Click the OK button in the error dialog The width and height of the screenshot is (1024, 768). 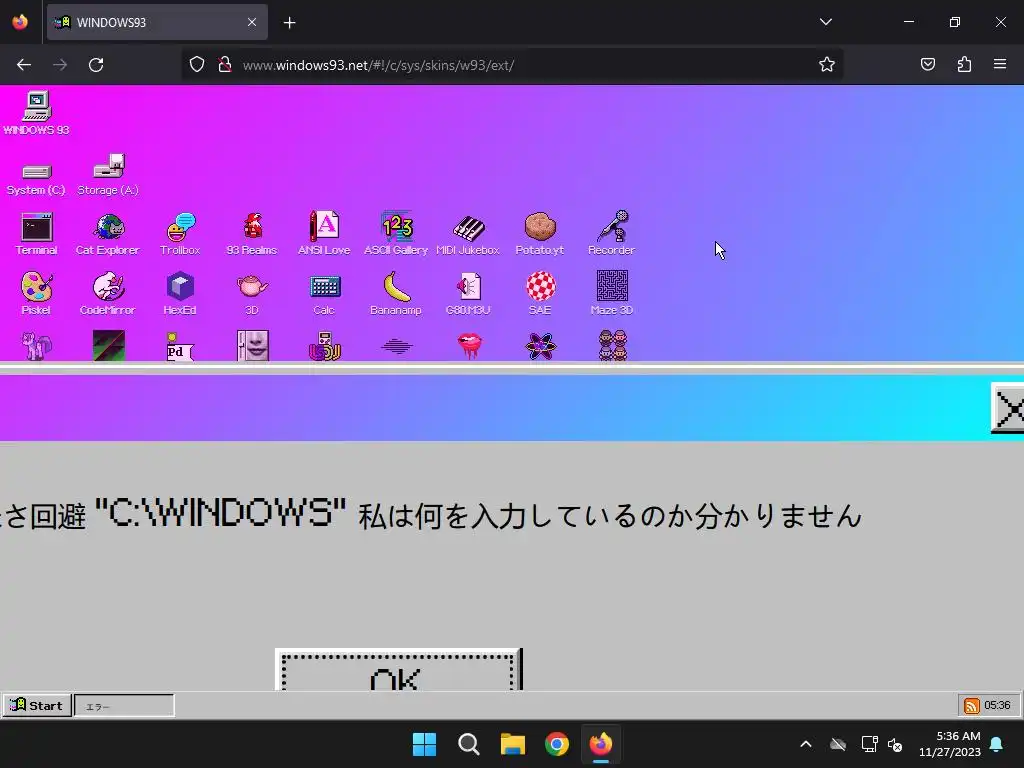pyautogui.click(x=398, y=669)
